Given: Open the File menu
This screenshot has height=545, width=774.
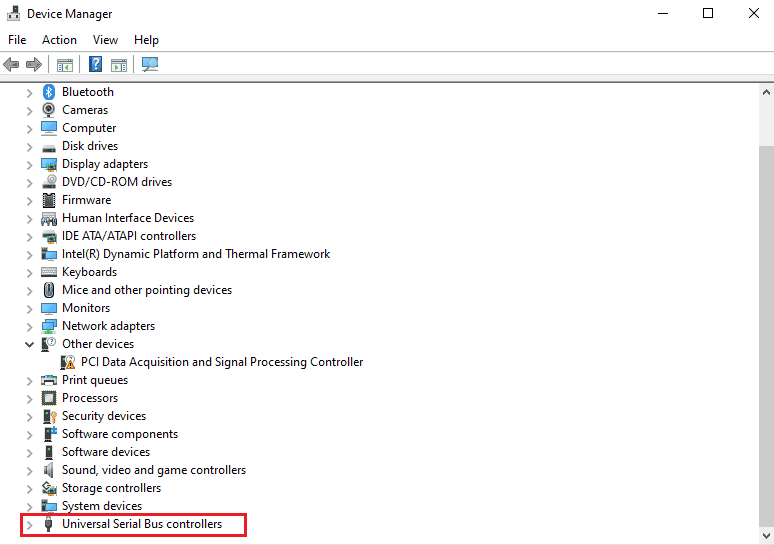Looking at the screenshot, I should pos(17,40).
